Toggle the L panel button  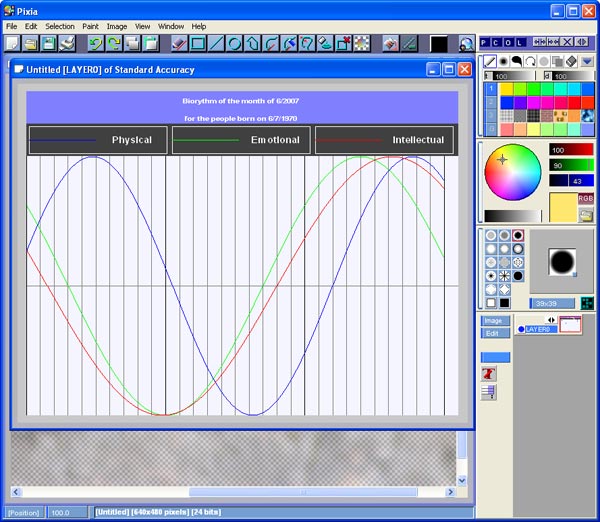521,42
